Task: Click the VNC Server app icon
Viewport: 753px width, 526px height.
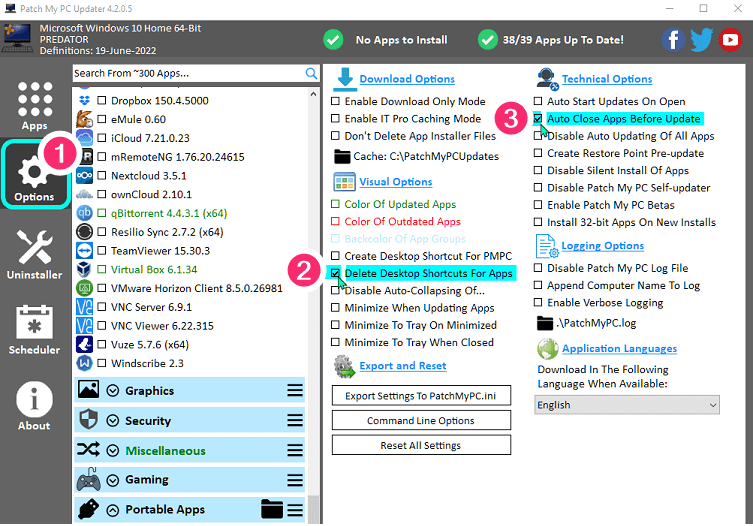Action: click(x=85, y=307)
